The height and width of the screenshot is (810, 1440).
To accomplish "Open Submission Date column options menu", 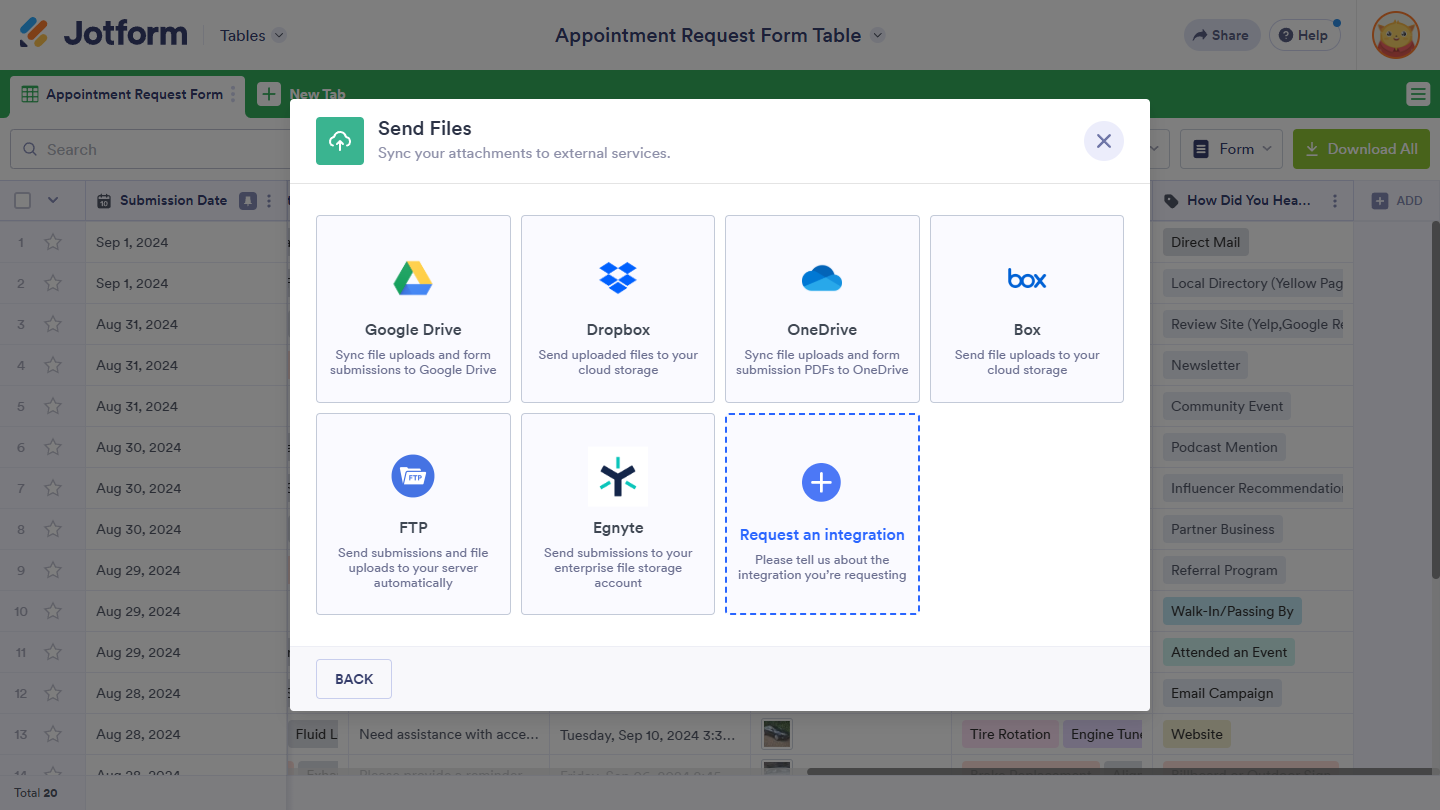I will tap(268, 201).
